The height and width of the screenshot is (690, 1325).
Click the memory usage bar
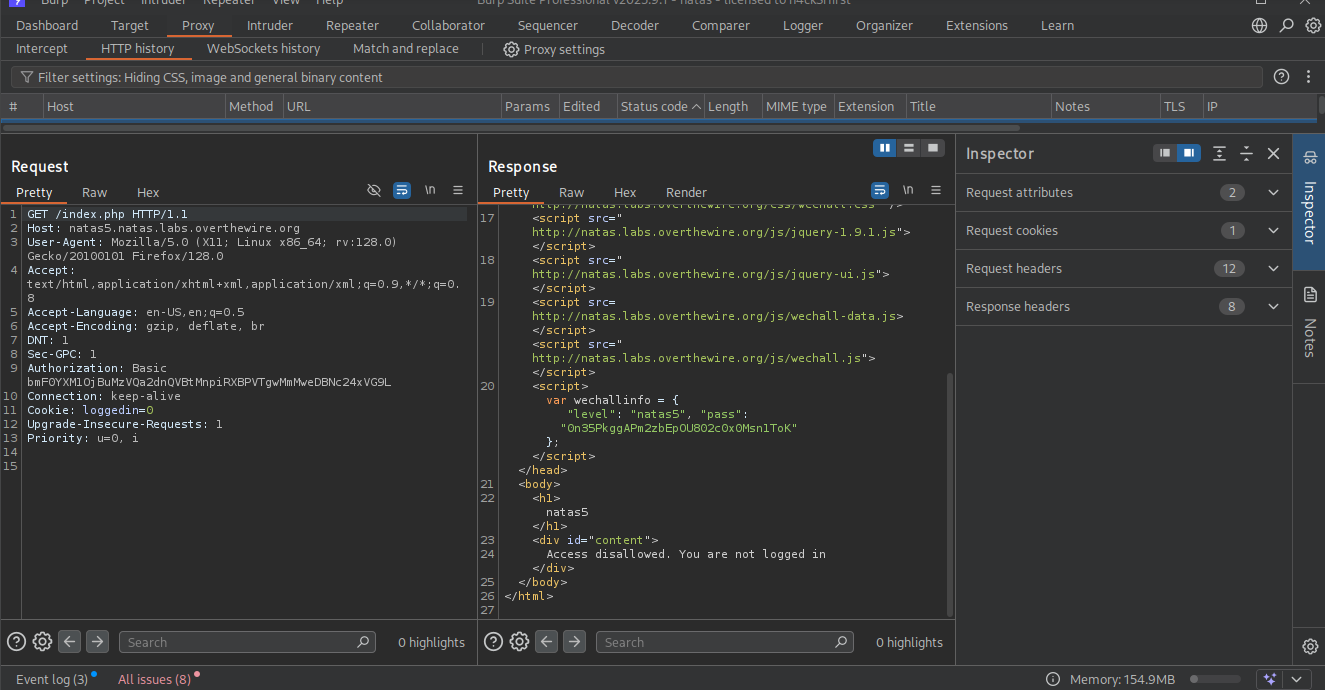point(1215,679)
